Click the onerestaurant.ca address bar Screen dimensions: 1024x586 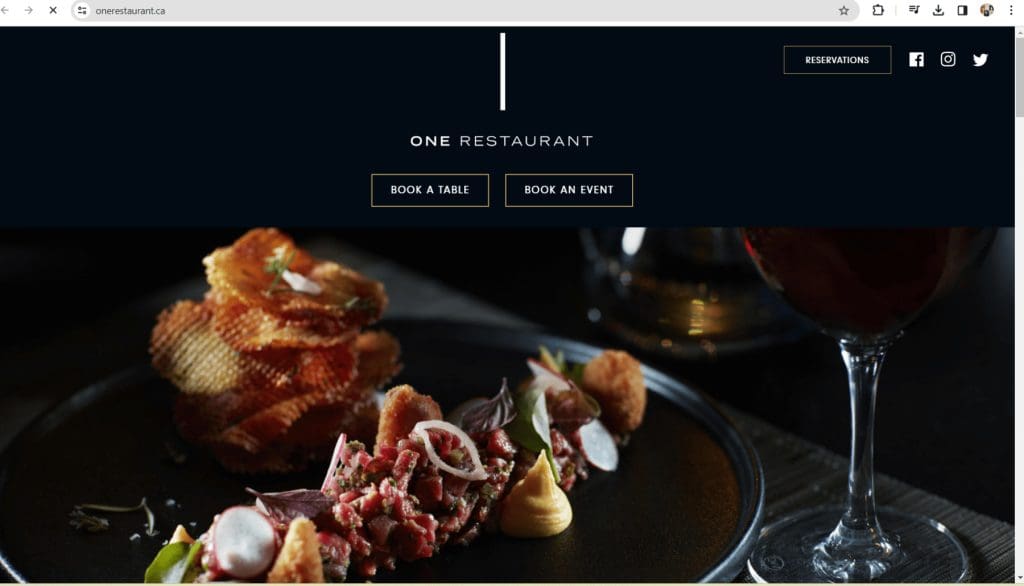[457, 10]
